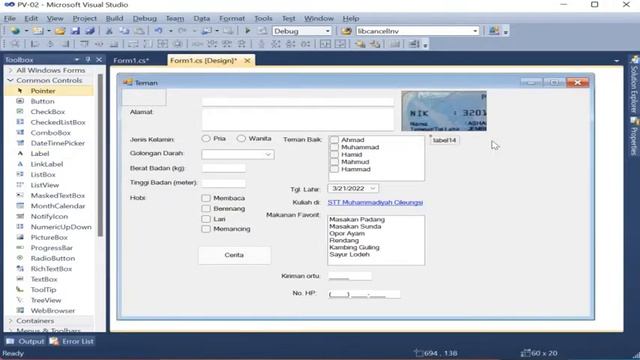The image size is (640, 360).
Task: Select the RichTextBox icon in Toolbox
Action: 20,269
